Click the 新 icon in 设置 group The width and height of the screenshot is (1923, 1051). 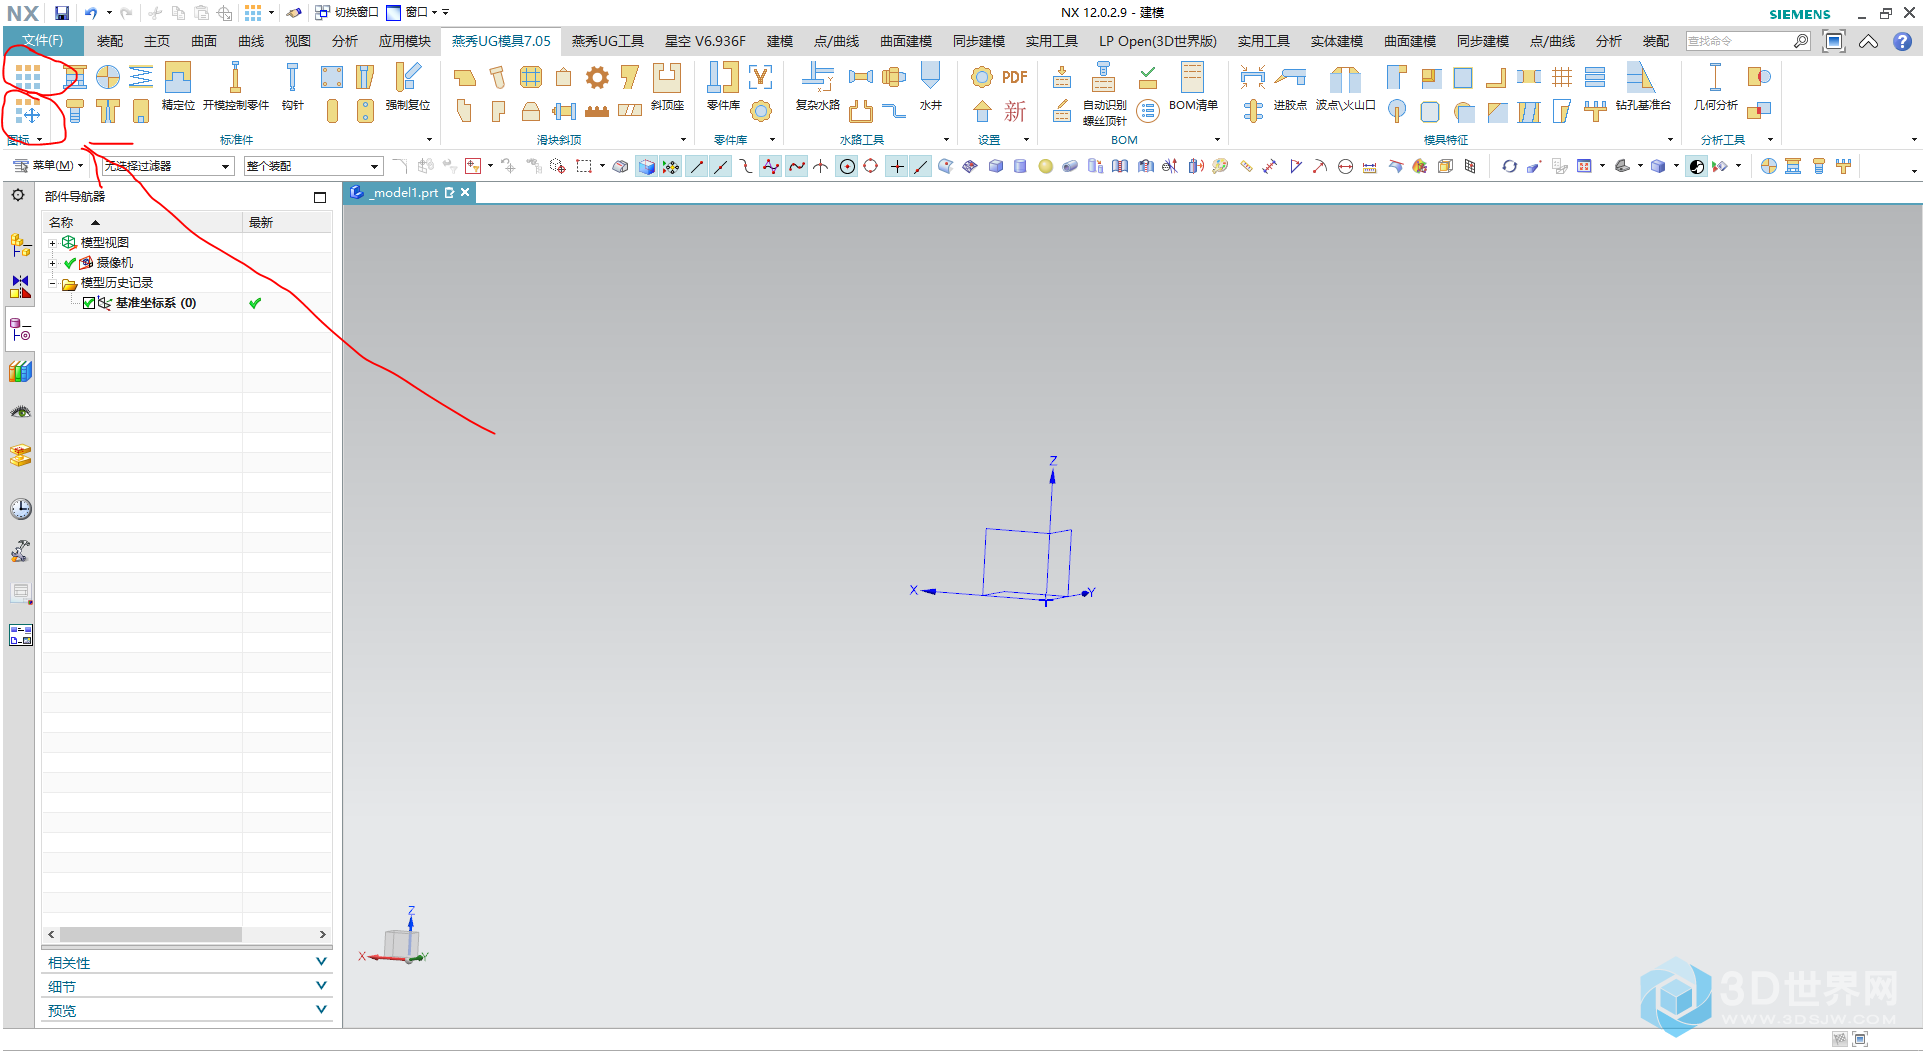pos(1014,111)
